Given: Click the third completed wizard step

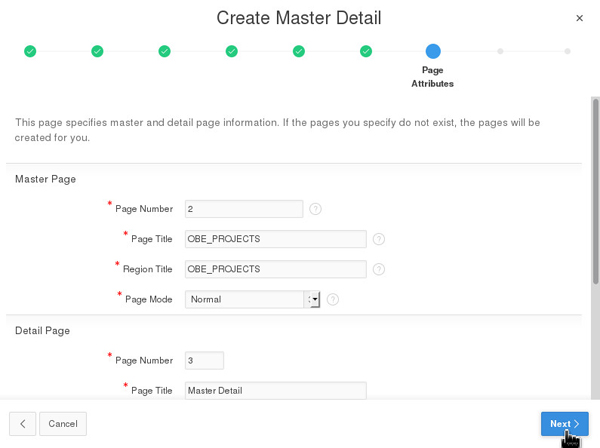Looking at the screenshot, I should pos(164,51).
